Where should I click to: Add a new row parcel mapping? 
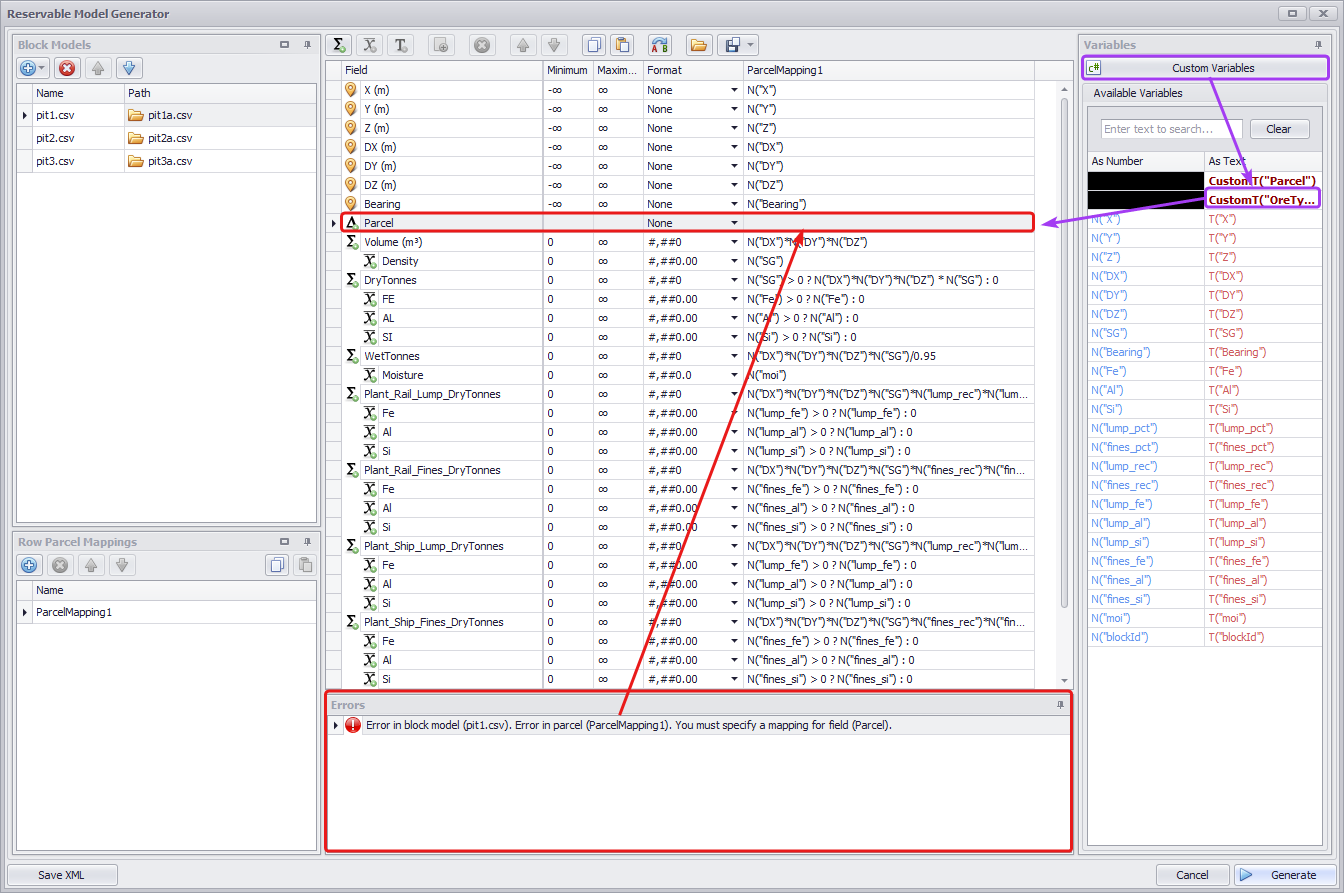29,565
